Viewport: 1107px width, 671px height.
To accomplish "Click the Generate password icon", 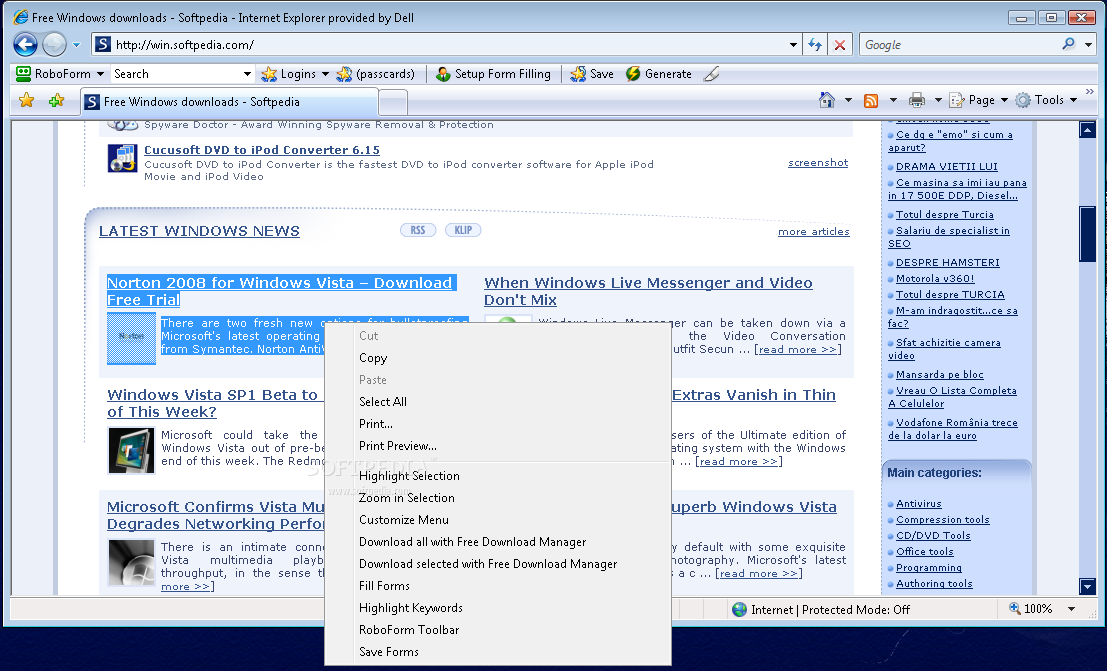I will 633,73.
